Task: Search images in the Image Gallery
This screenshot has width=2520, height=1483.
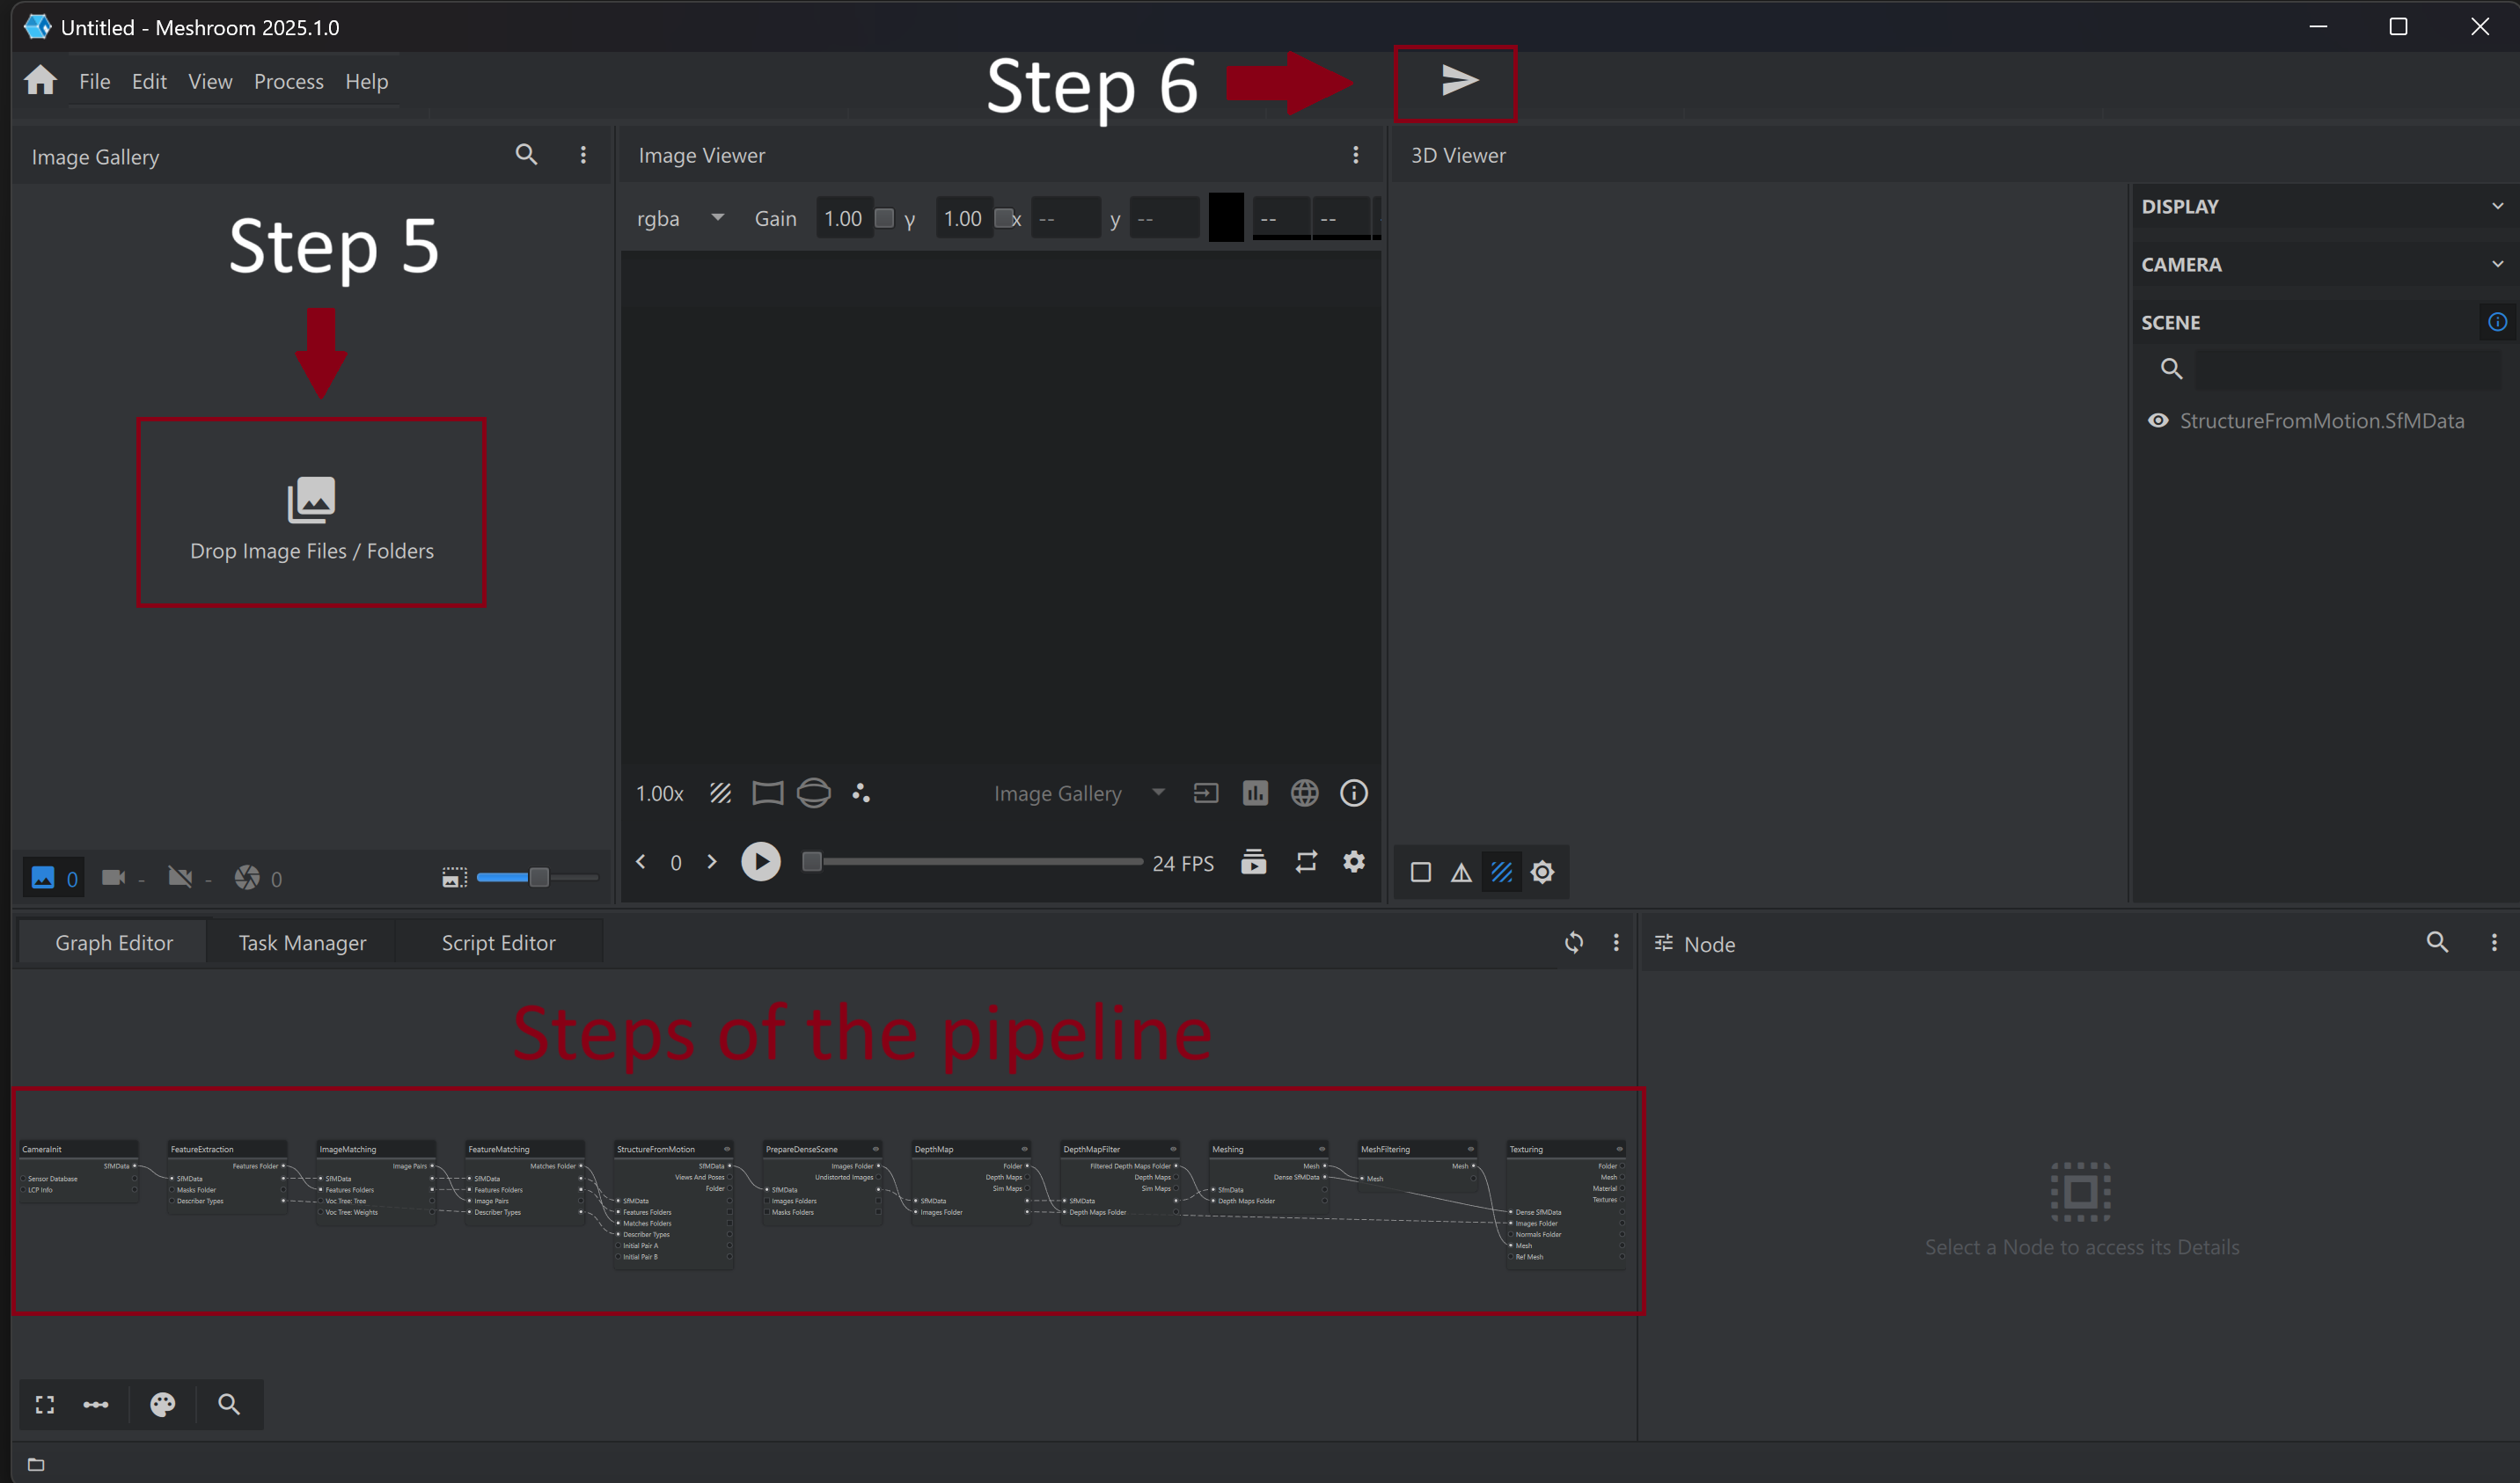Action: point(526,154)
